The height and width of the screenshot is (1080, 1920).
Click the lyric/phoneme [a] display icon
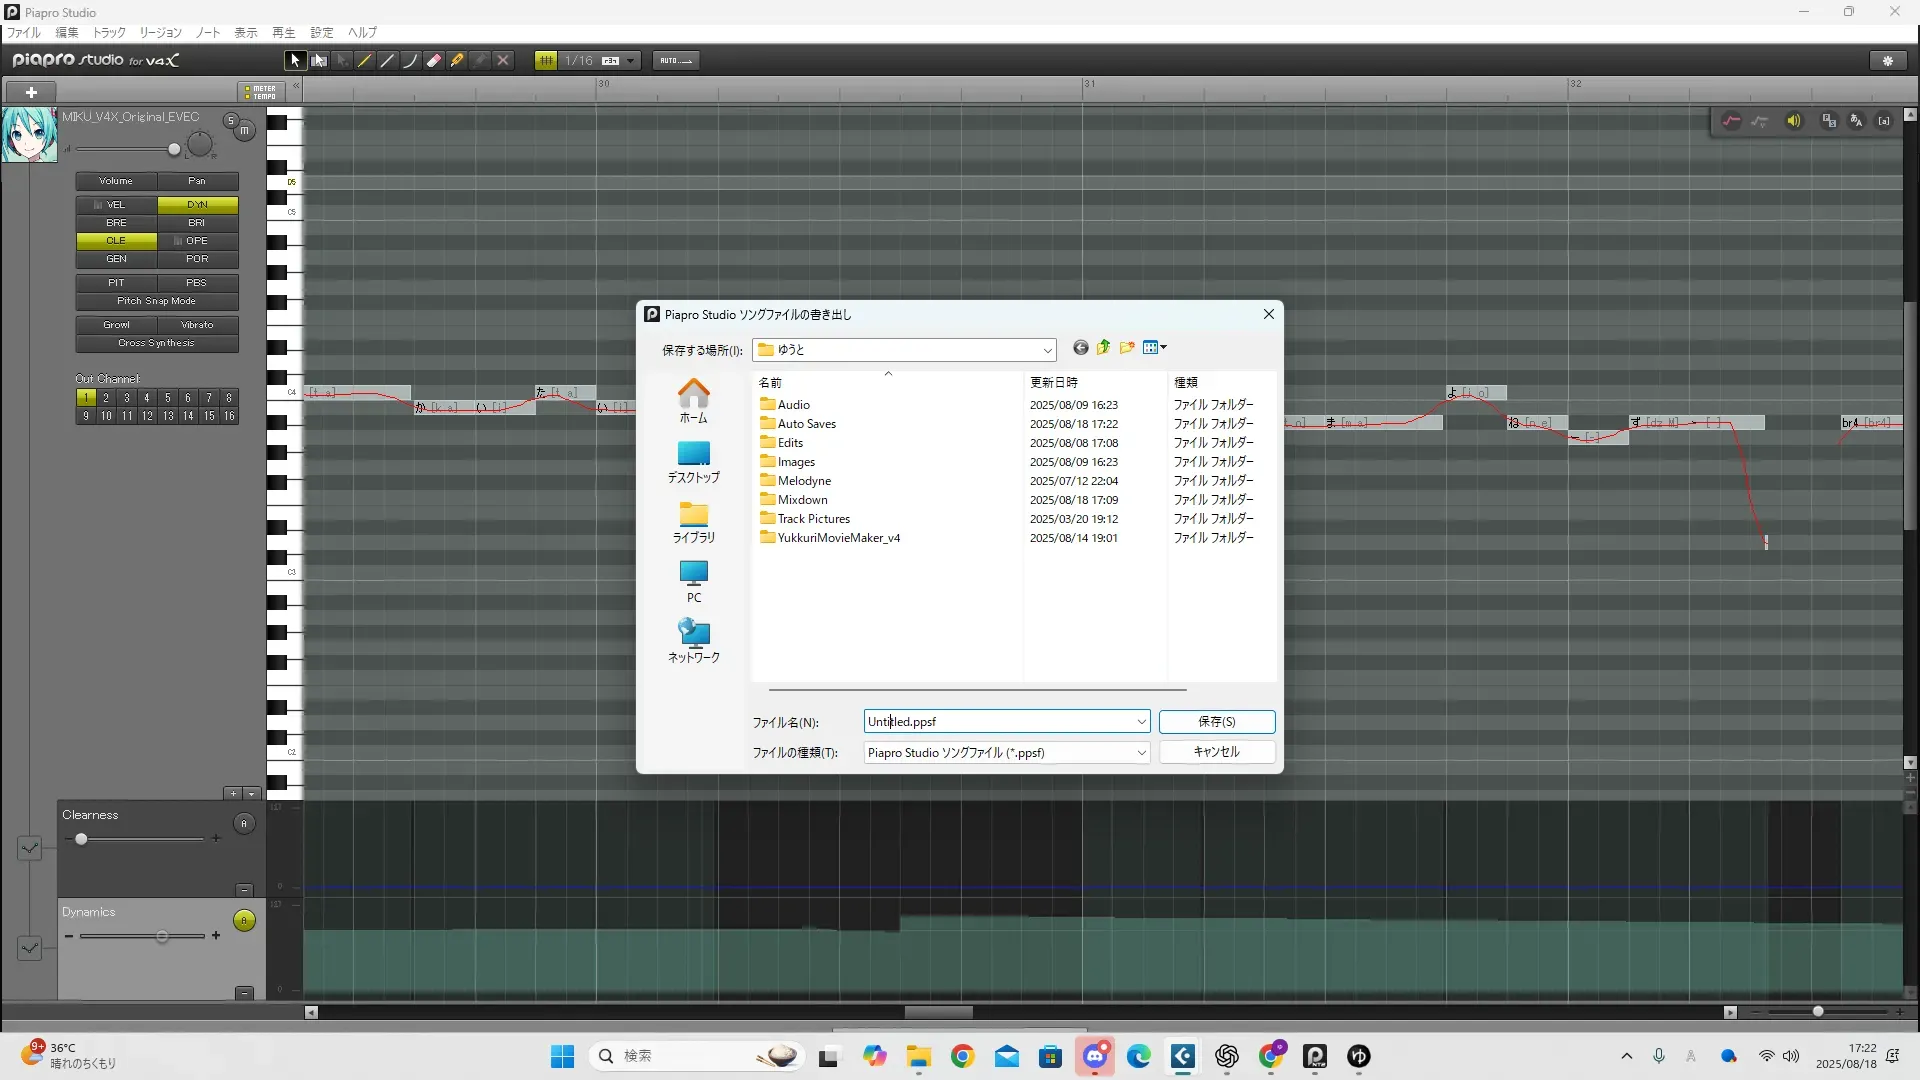(1884, 121)
